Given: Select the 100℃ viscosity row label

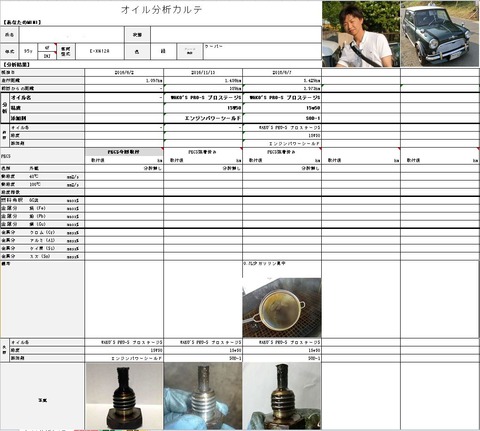Looking at the screenshot, I should (x=42, y=184).
